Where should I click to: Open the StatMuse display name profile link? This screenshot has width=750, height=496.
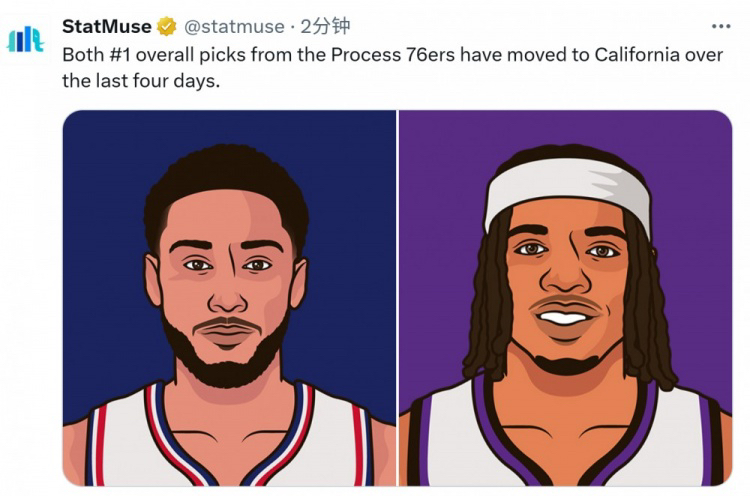(107, 27)
